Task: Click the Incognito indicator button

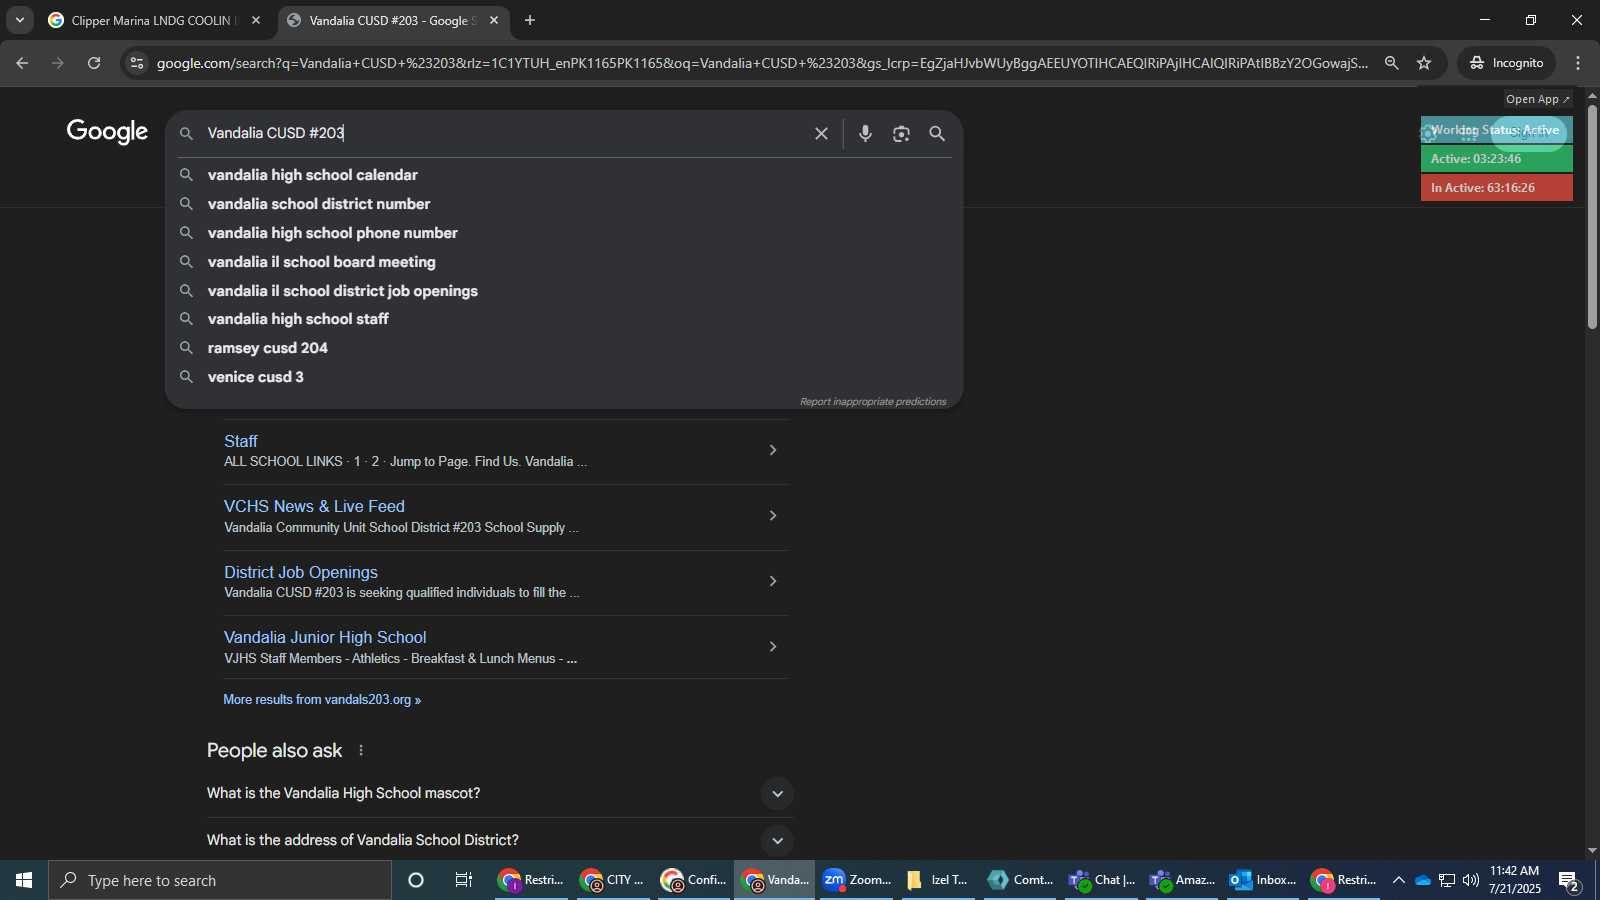Action: coord(1506,63)
